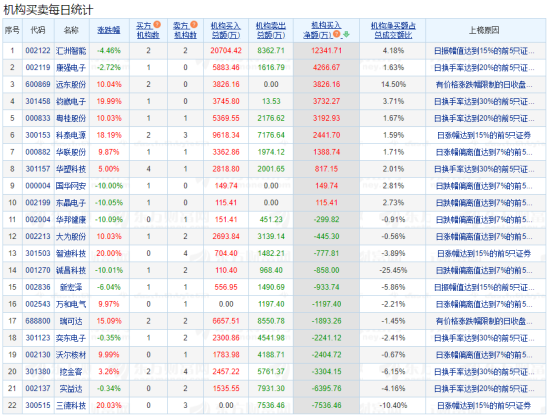Open stock code 002137 link
This screenshot has height=418, width=550.
tap(38, 389)
